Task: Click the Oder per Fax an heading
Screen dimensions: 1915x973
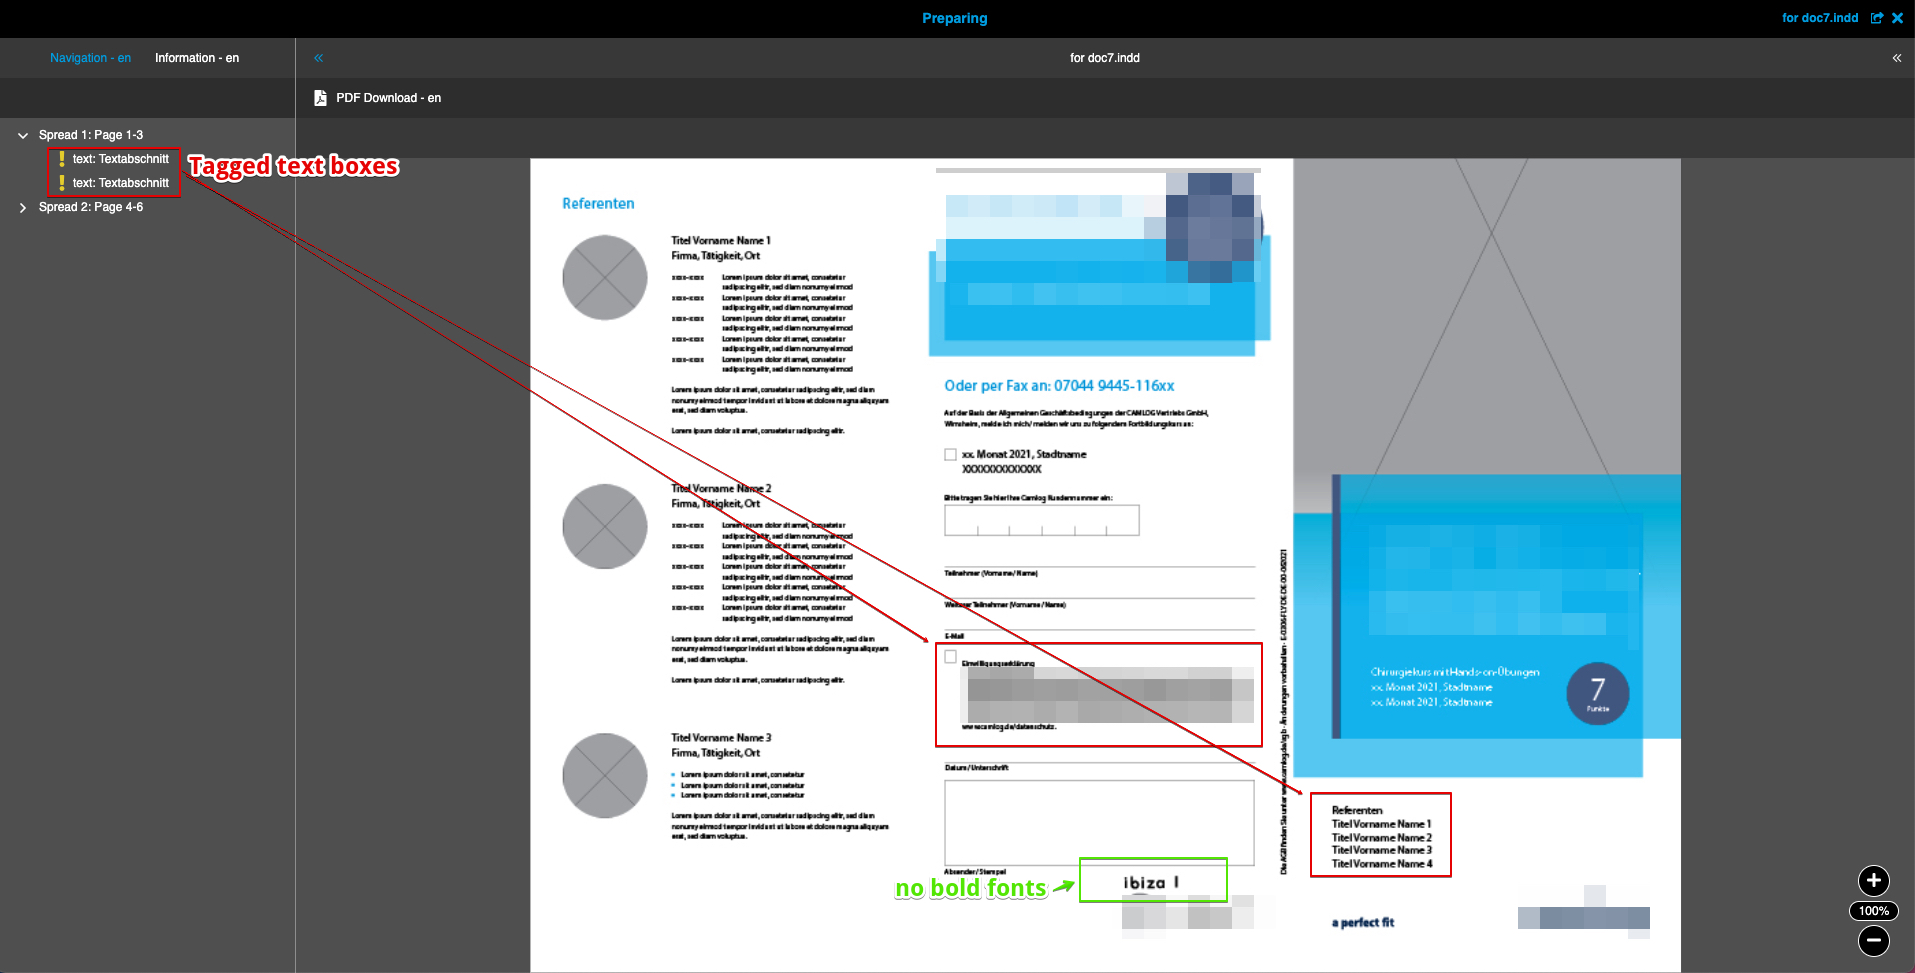Action: point(1059,386)
